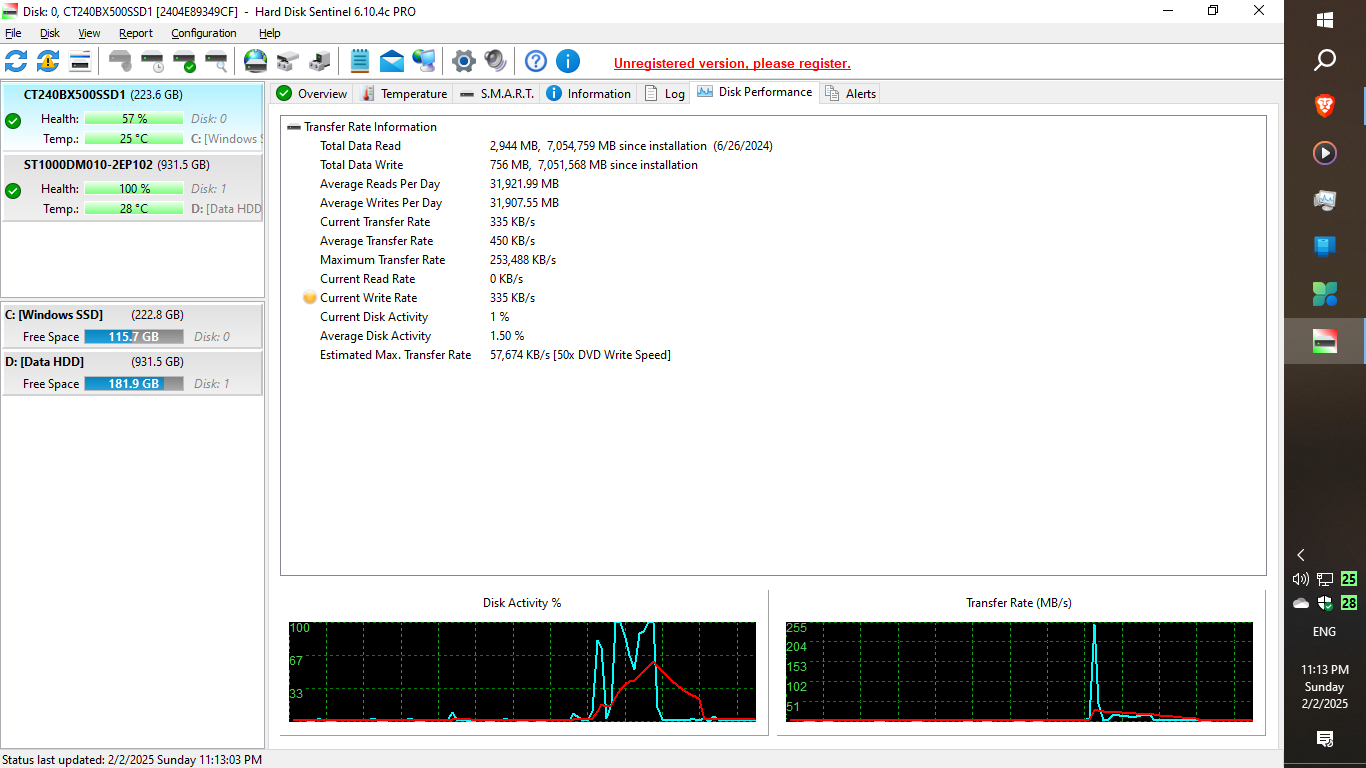Open the notepad report icon
The height and width of the screenshot is (768, 1366).
tap(360, 61)
